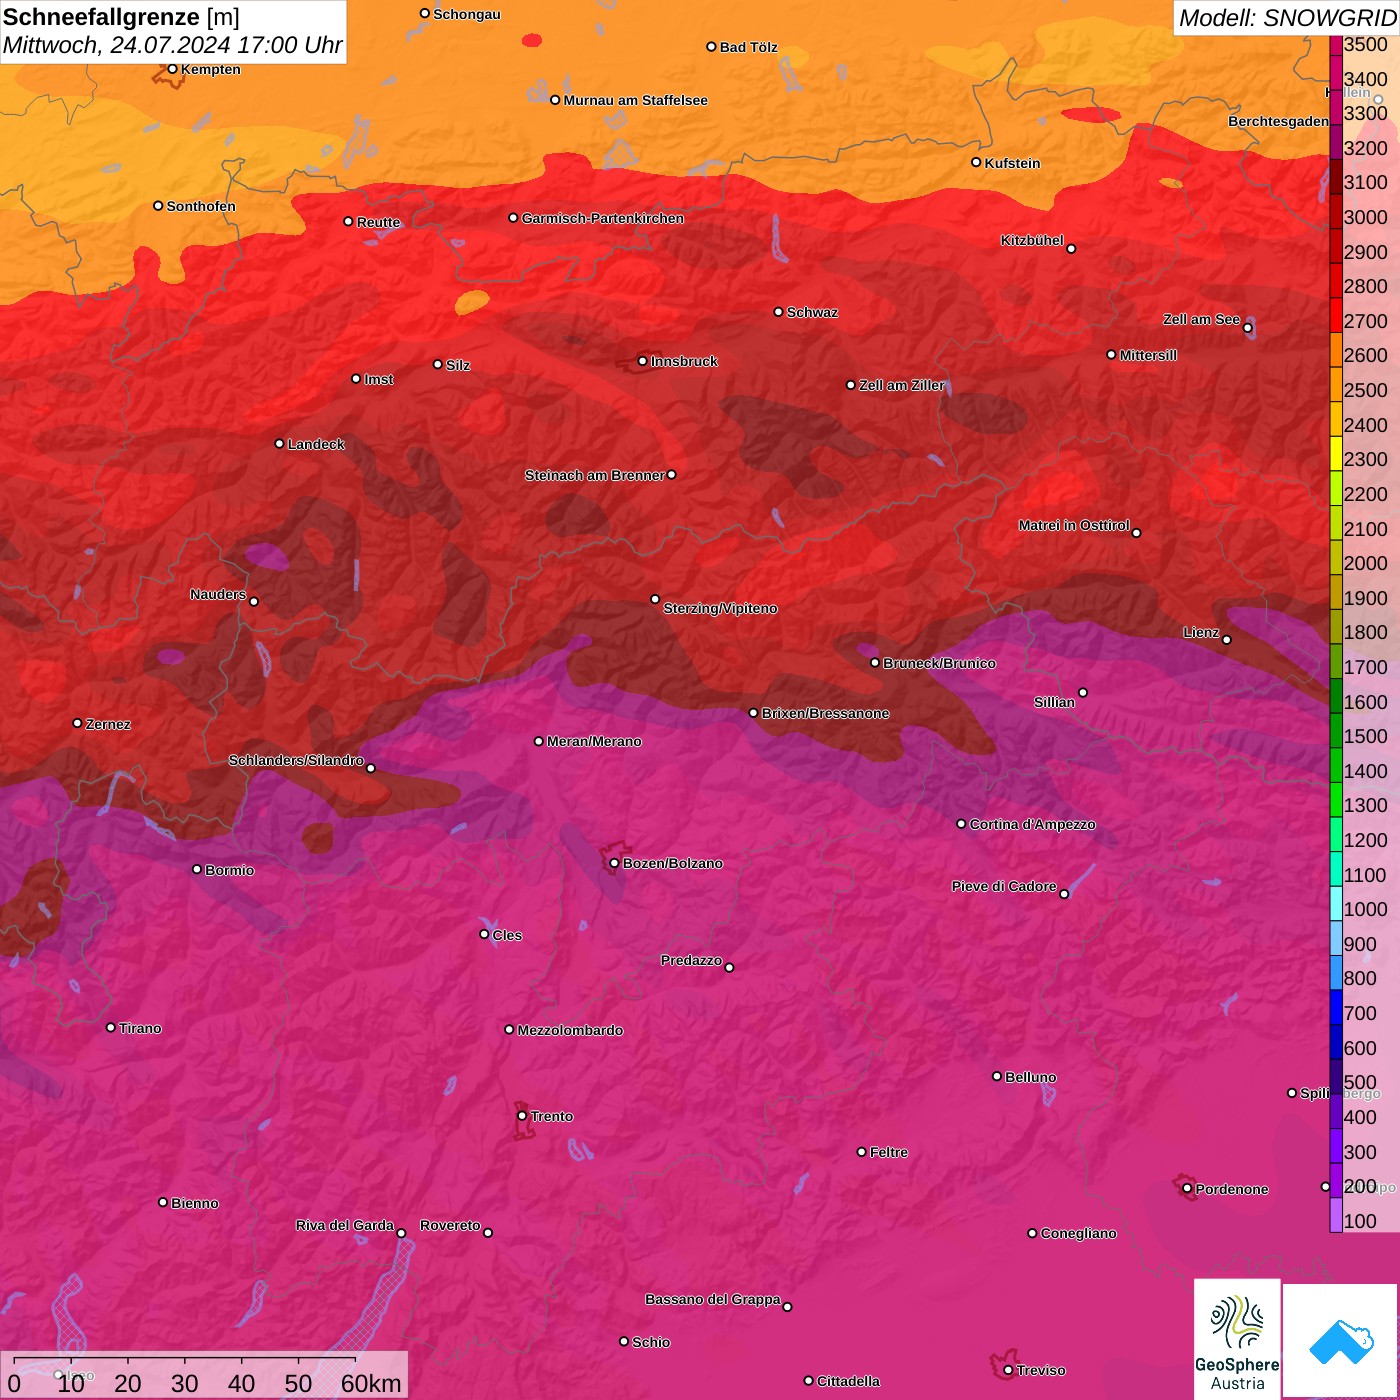This screenshot has width=1400, height=1400.
Task: Click the Meran/Merano label
Action: [x=594, y=741]
